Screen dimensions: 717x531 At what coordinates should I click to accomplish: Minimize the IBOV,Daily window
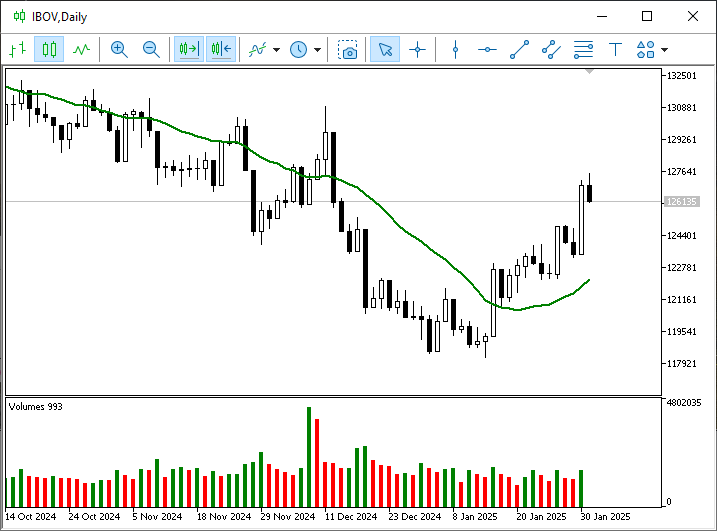point(602,16)
